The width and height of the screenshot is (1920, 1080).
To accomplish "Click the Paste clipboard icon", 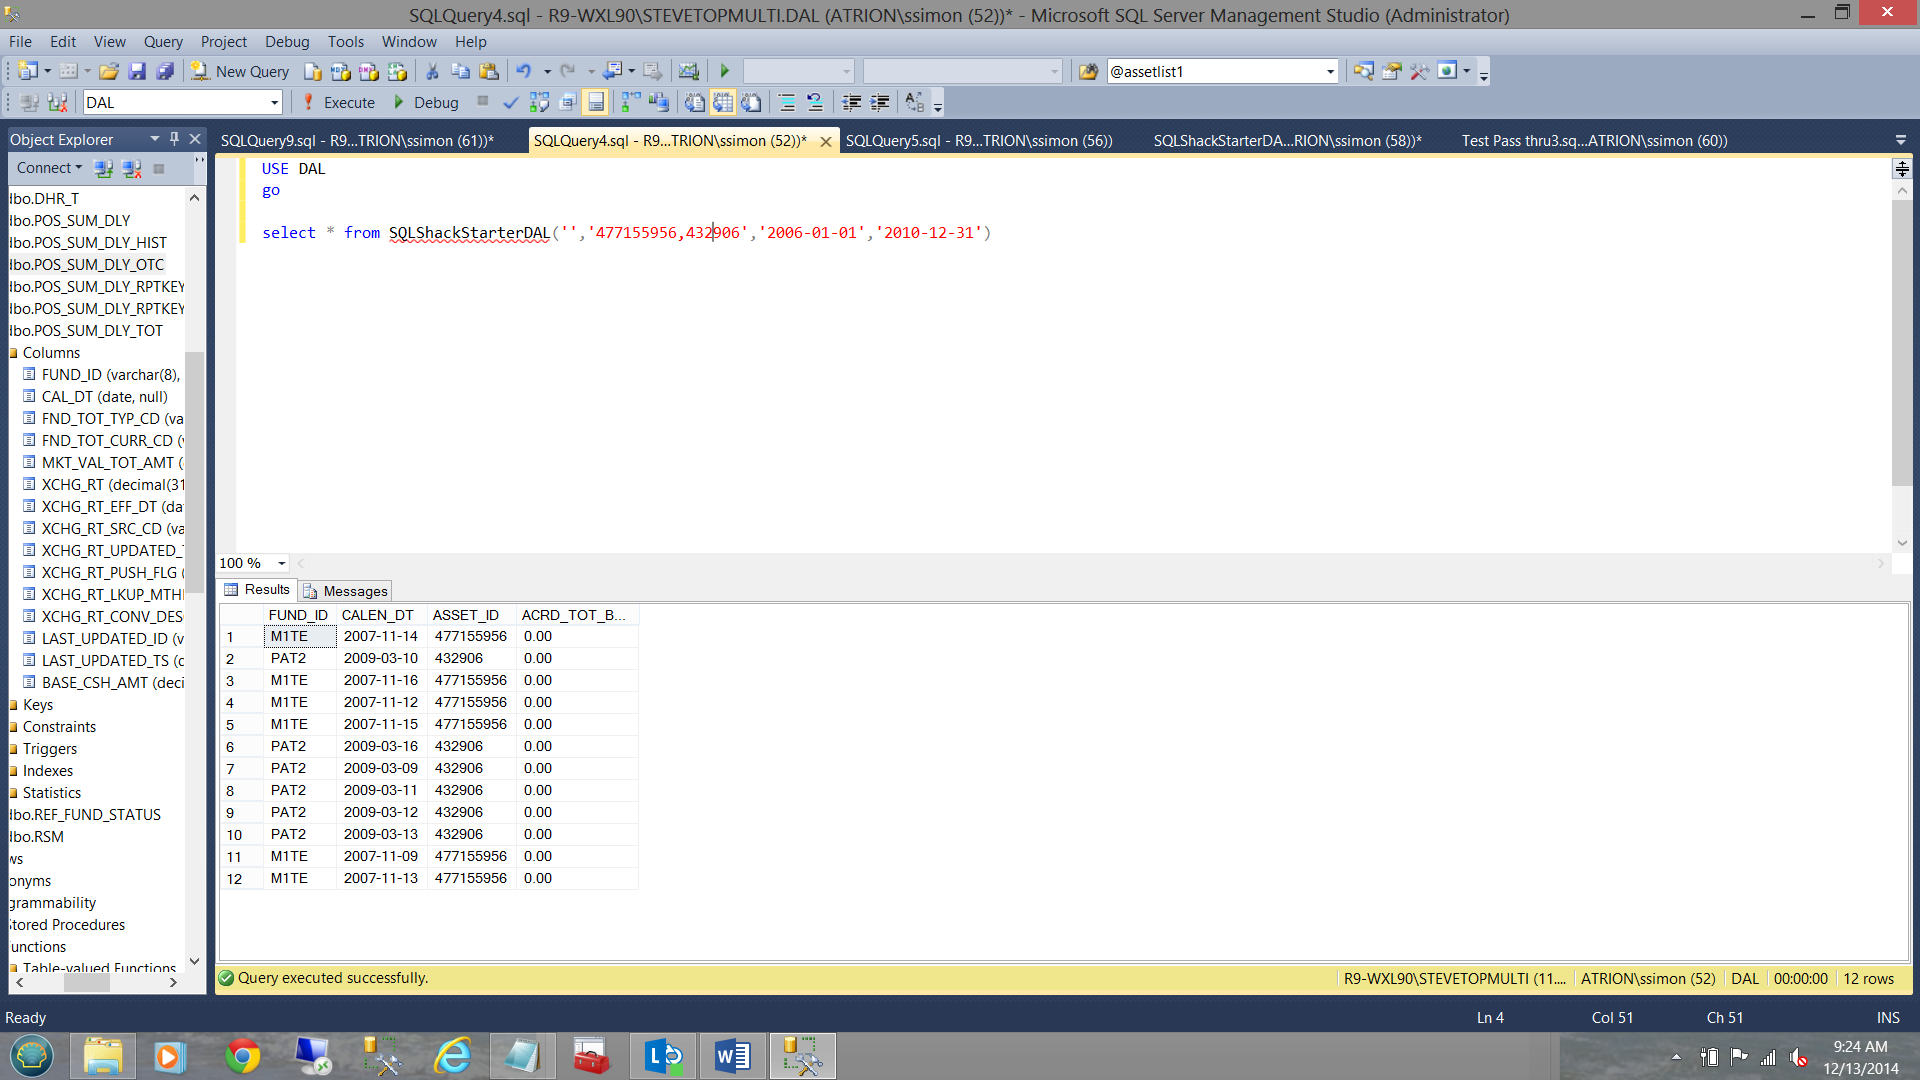I will 489,71.
